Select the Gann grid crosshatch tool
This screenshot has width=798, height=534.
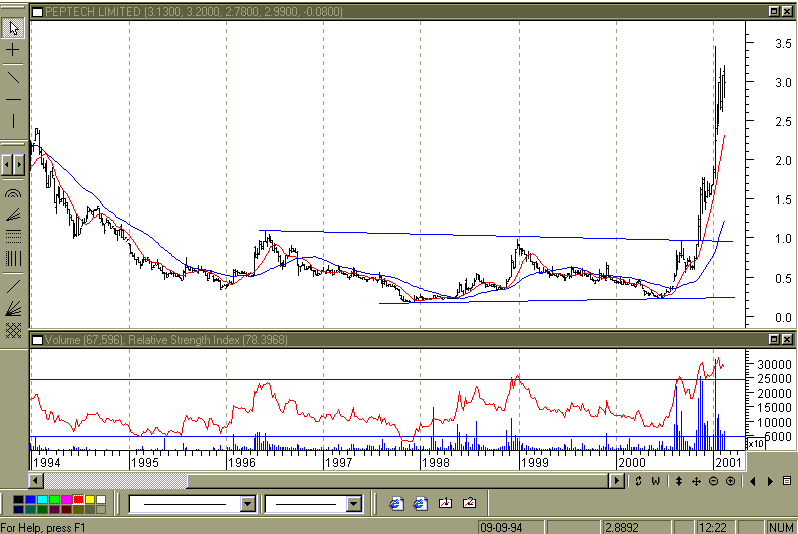[x=13, y=330]
